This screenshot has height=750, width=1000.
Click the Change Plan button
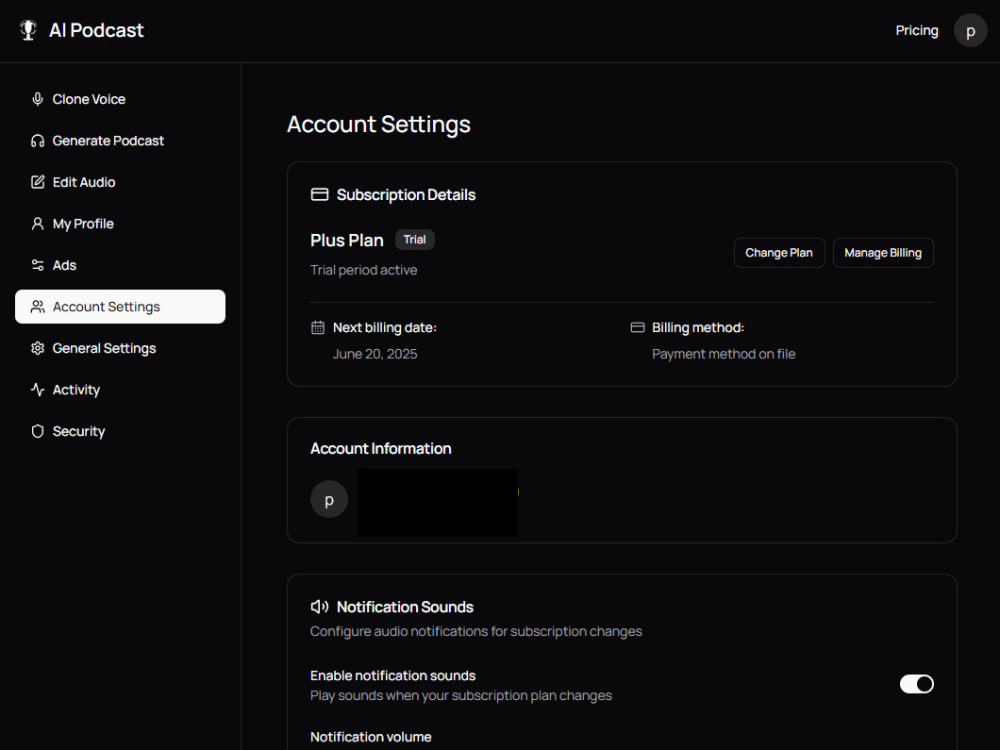779,253
